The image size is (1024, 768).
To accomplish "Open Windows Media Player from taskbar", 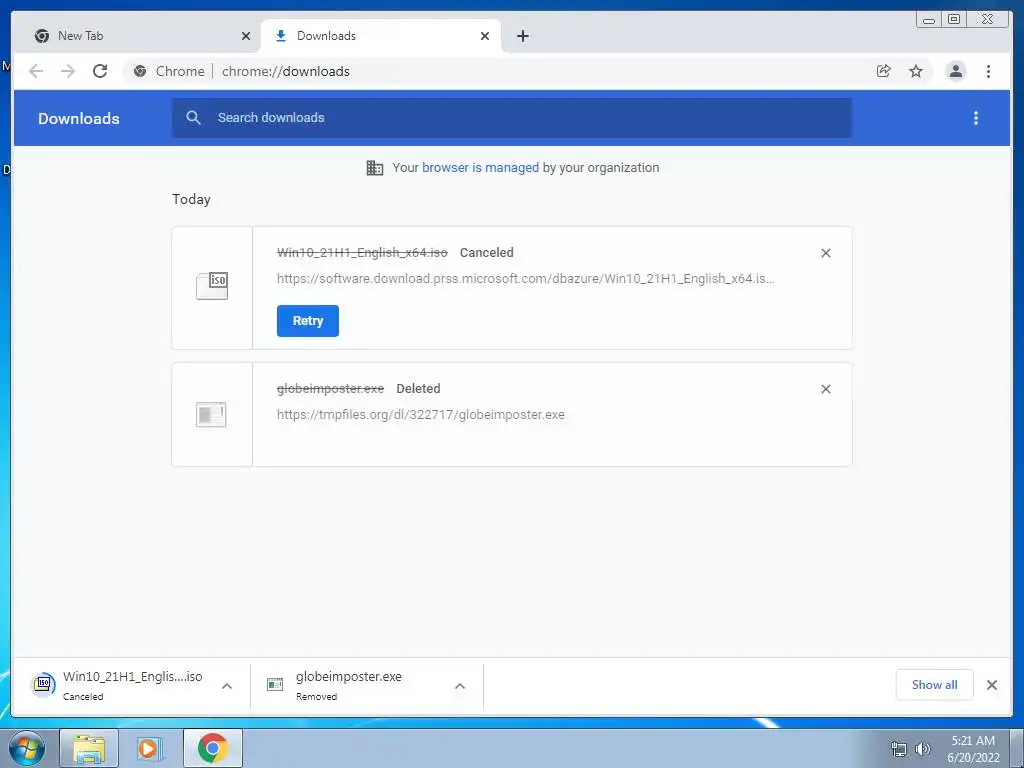I will [149, 748].
